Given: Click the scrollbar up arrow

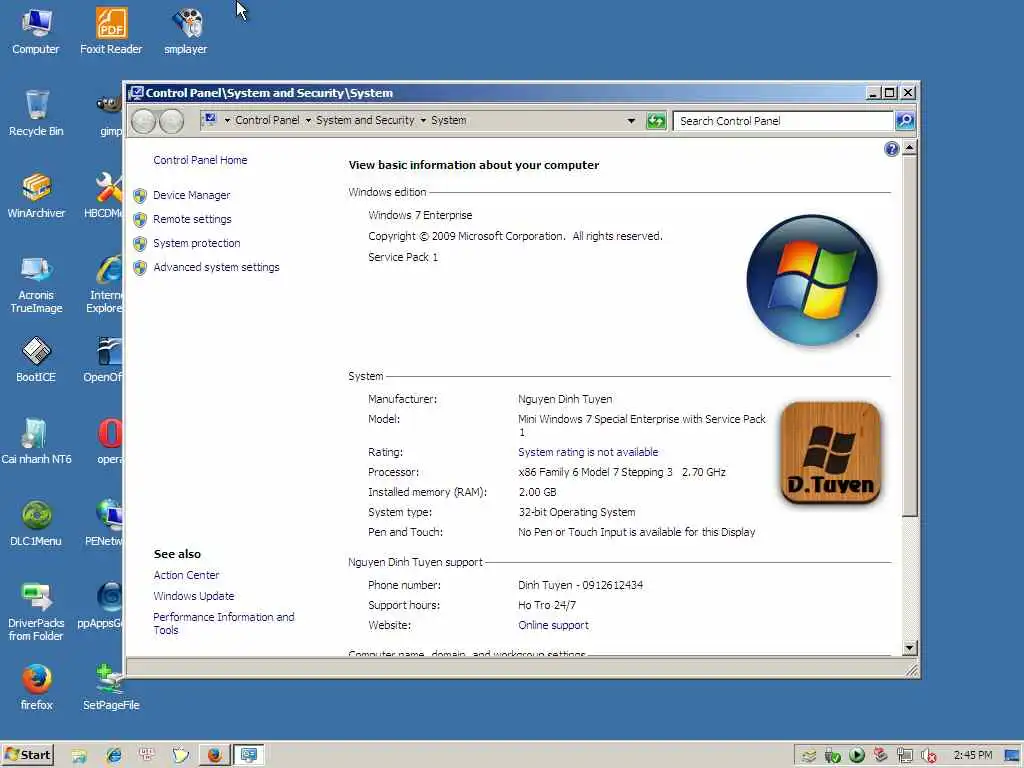Looking at the screenshot, I should 909,148.
